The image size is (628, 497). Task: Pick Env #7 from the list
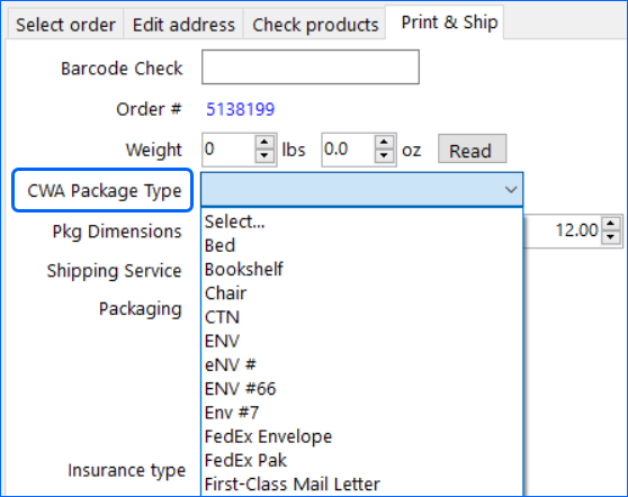pos(232,413)
